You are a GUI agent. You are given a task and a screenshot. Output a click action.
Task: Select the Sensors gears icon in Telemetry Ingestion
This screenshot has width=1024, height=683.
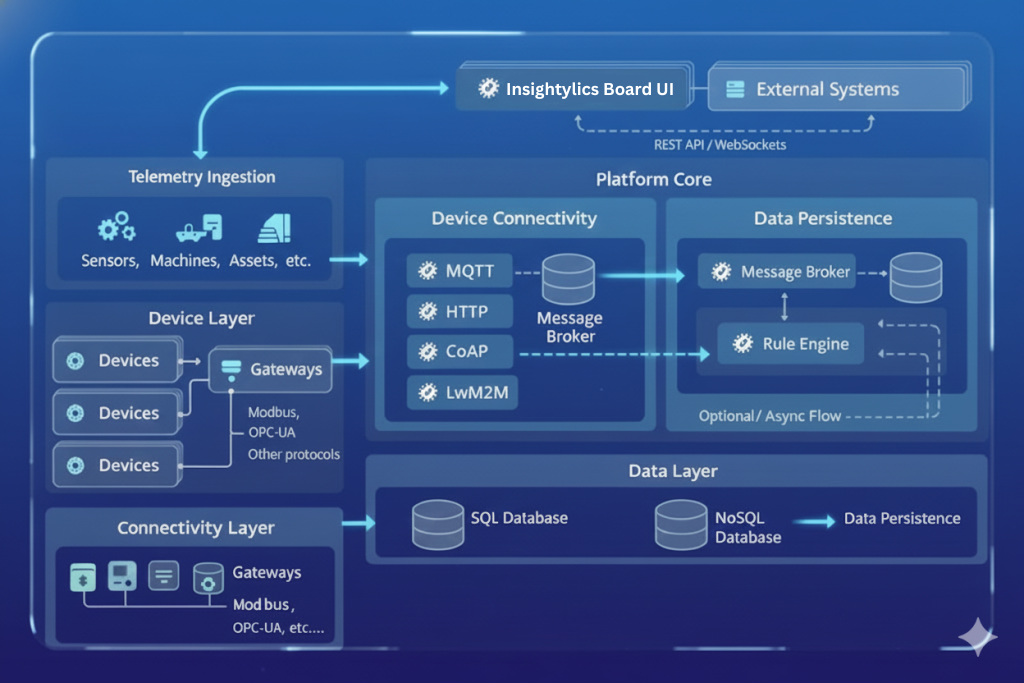click(115, 227)
